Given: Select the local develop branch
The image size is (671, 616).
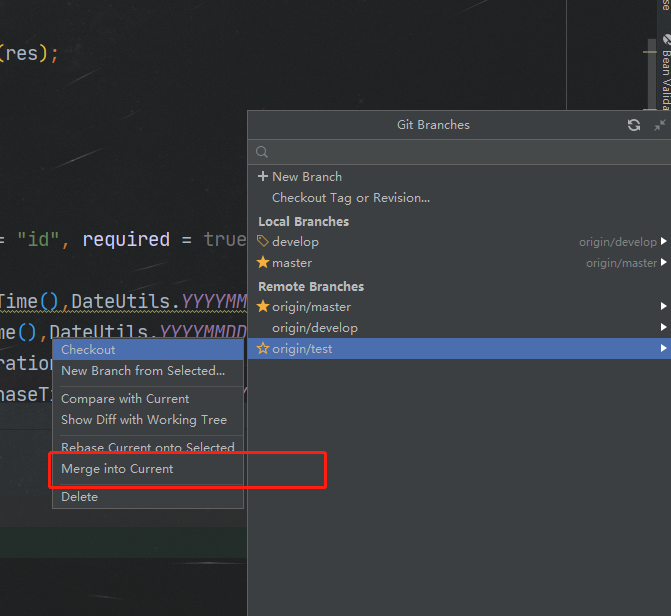Looking at the screenshot, I should click(459, 242).
